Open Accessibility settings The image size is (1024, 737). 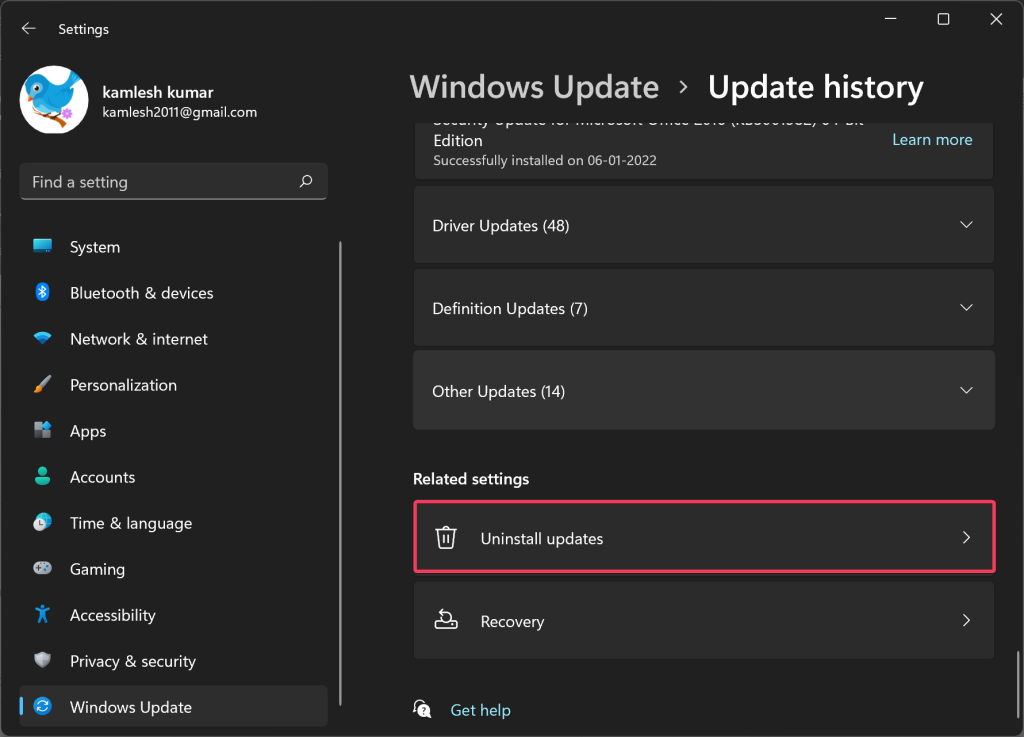point(173,615)
